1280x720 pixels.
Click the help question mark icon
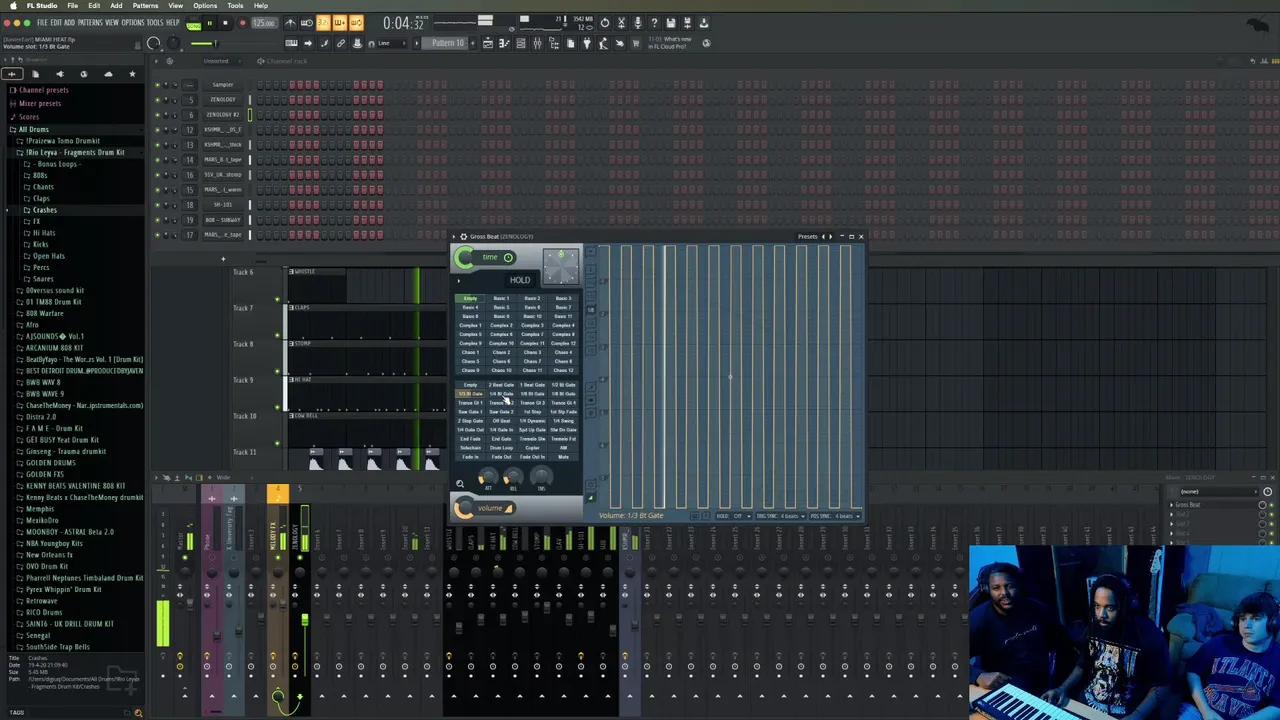coord(654,22)
